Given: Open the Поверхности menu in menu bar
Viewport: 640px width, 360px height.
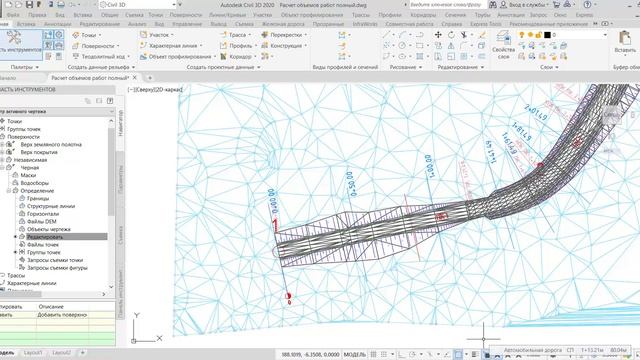Looking at the screenshot, I should click(x=186, y=15).
